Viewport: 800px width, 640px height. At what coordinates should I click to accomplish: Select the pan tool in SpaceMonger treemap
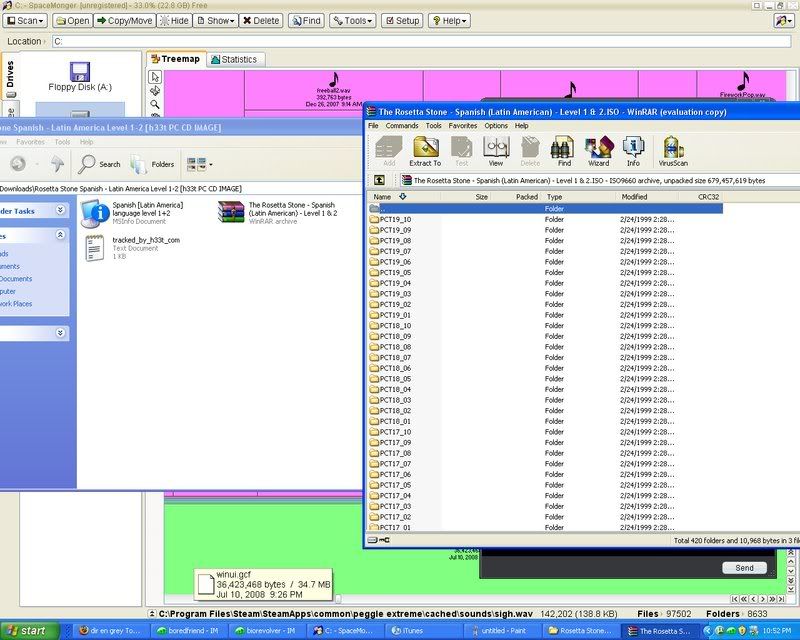coord(155,90)
